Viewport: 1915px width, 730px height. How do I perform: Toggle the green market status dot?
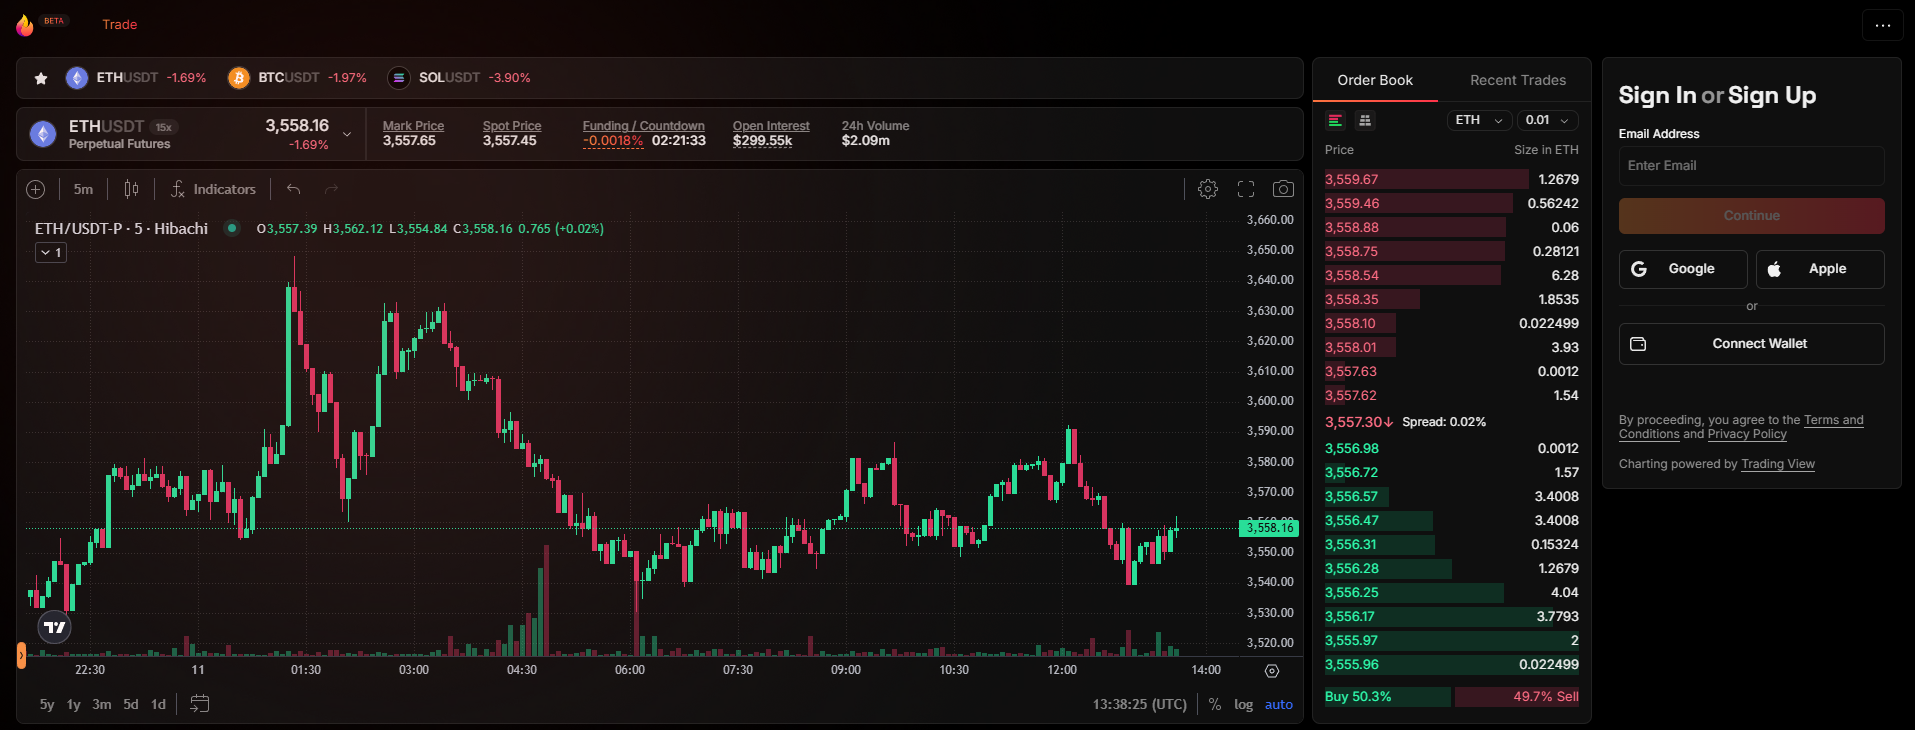point(232,228)
